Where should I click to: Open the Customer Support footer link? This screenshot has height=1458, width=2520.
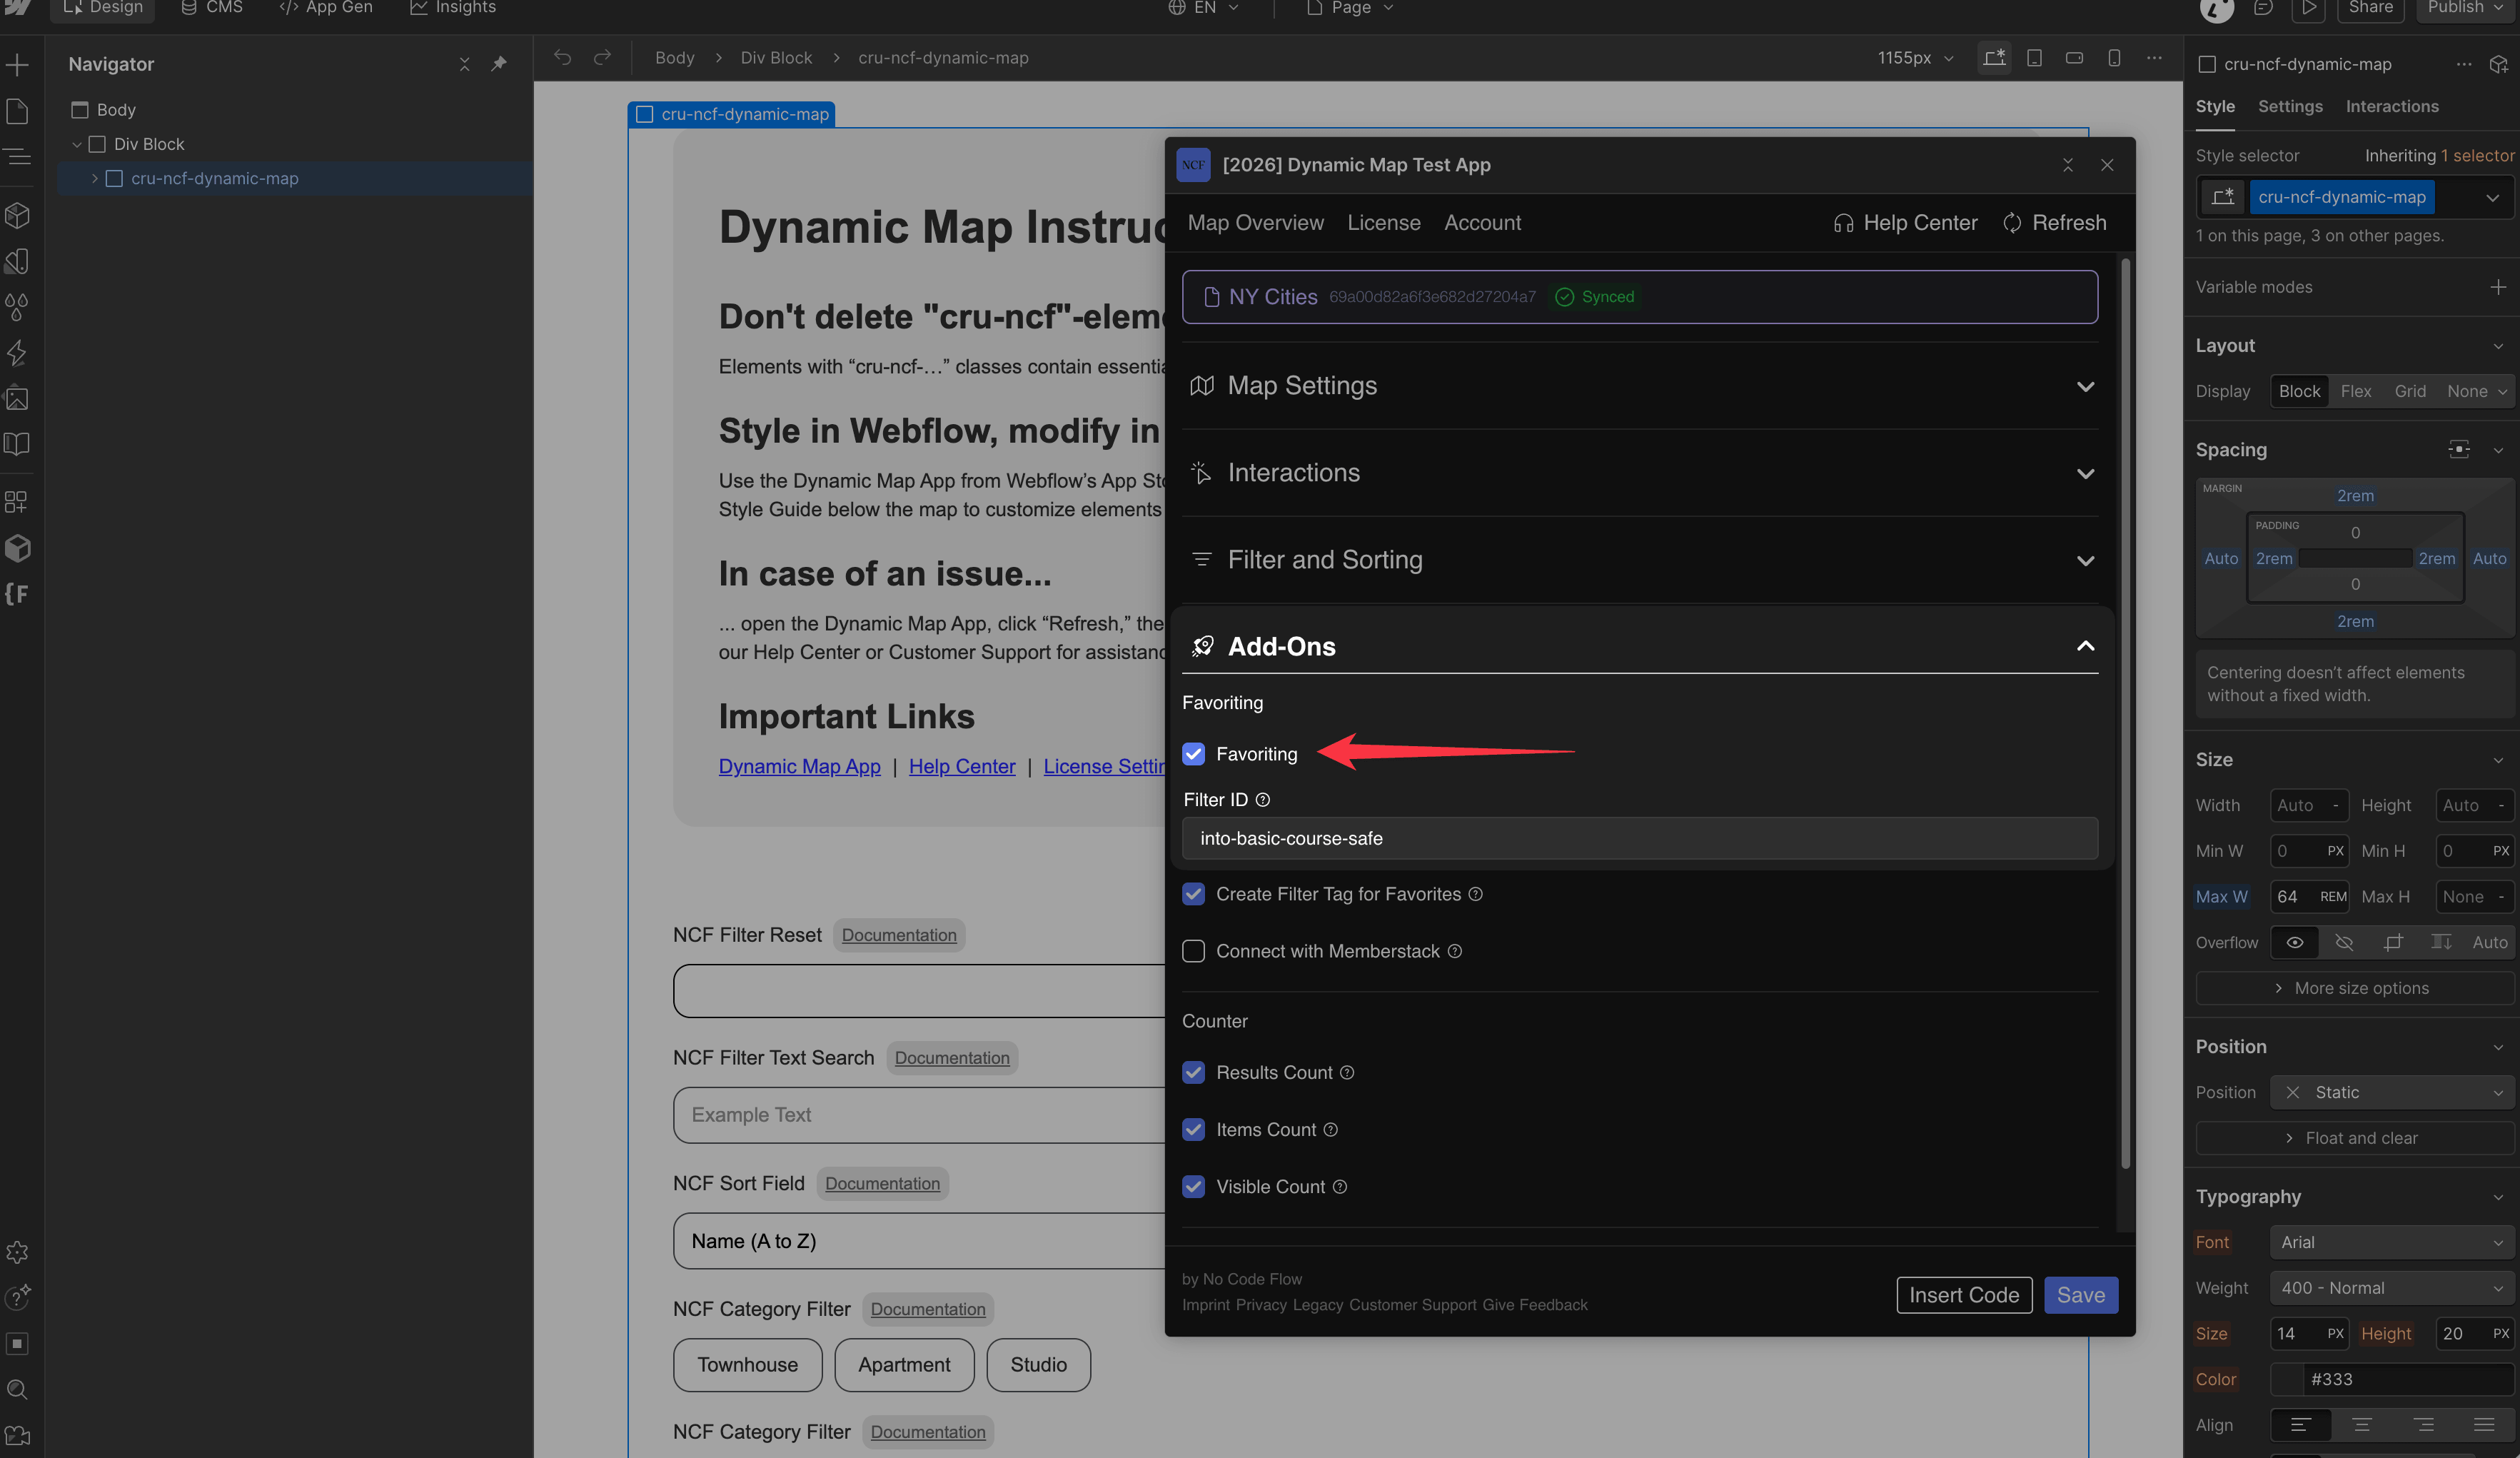pos(1412,1305)
